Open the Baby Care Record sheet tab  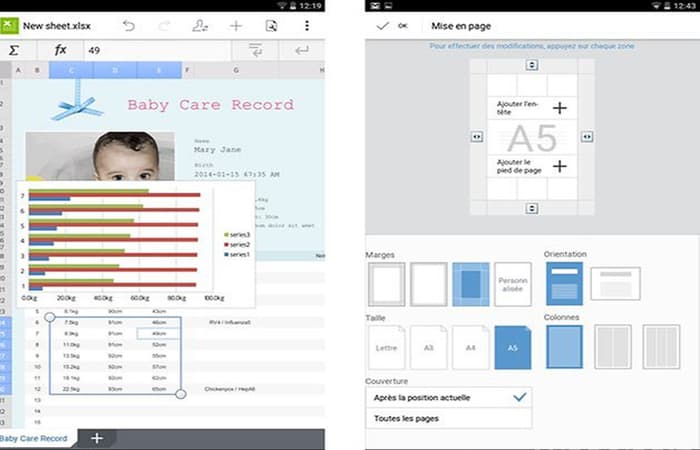tap(36, 438)
